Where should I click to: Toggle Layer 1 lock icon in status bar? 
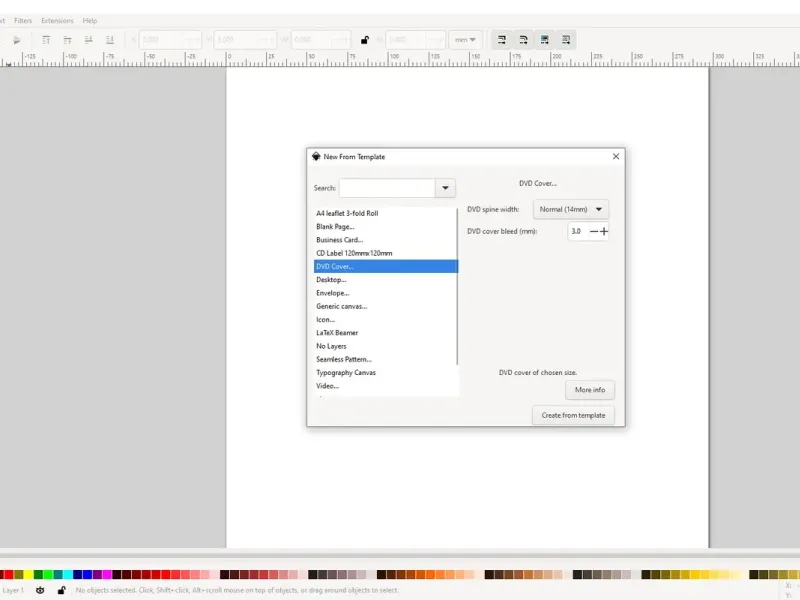point(61,590)
